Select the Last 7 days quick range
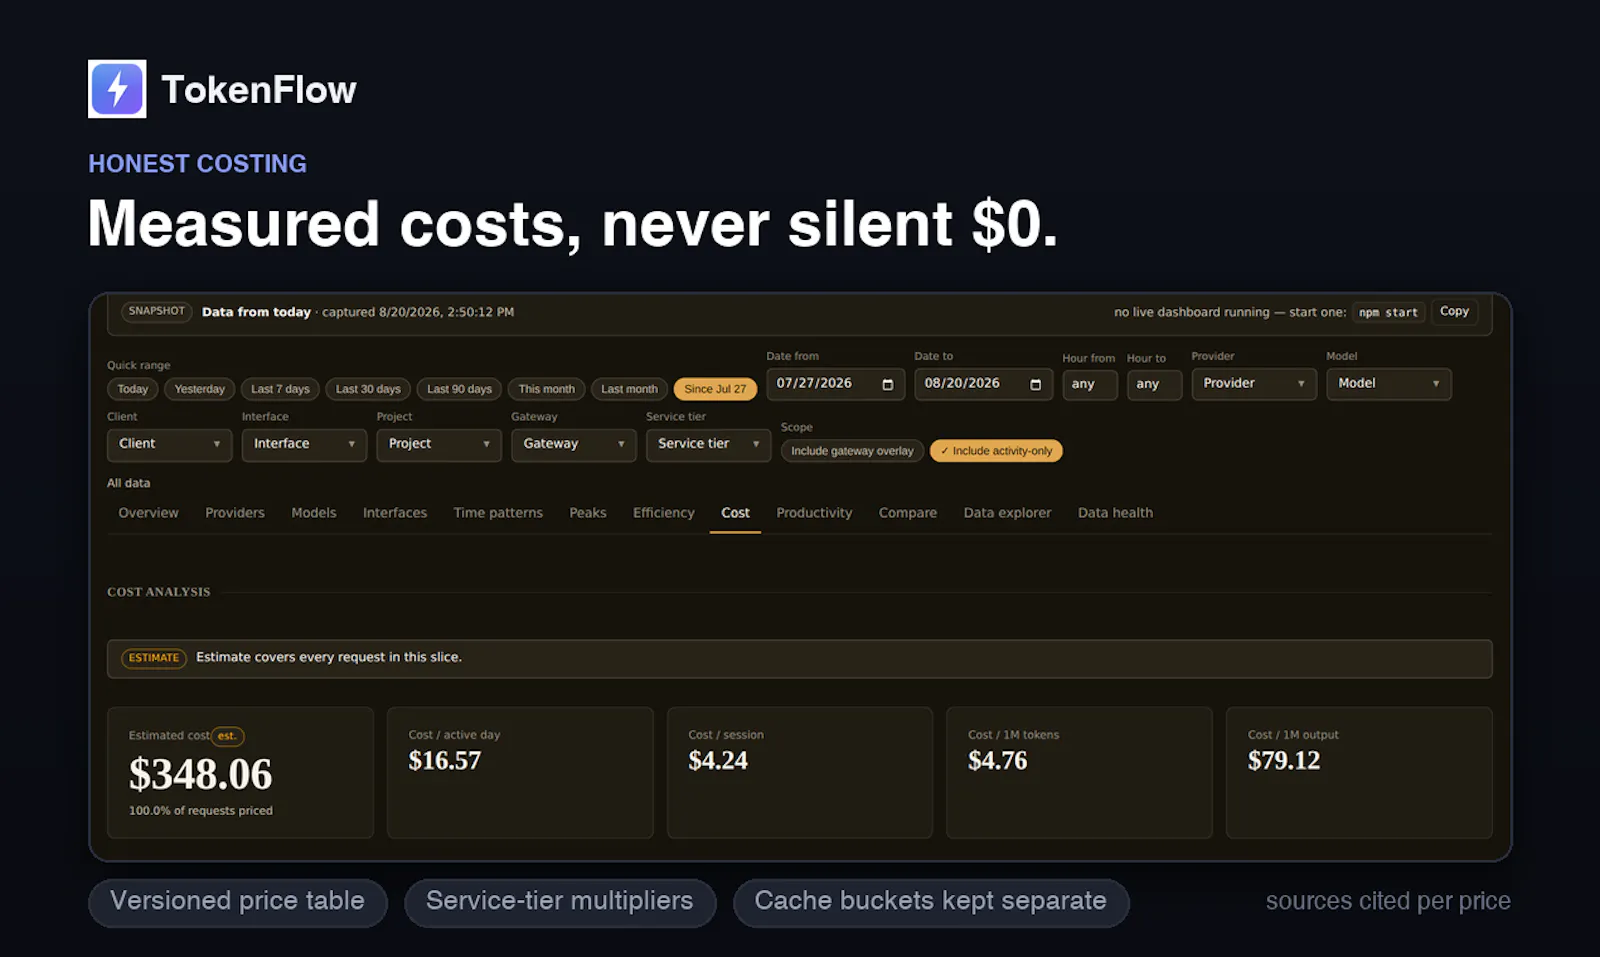The width and height of the screenshot is (1600, 957). point(280,389)
